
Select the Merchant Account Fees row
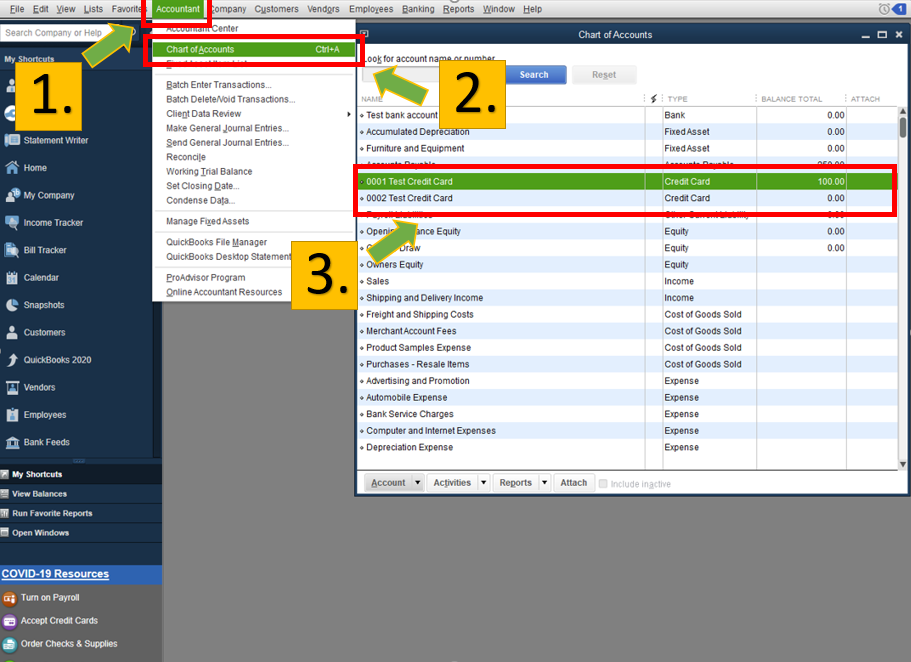pos(627,331)
